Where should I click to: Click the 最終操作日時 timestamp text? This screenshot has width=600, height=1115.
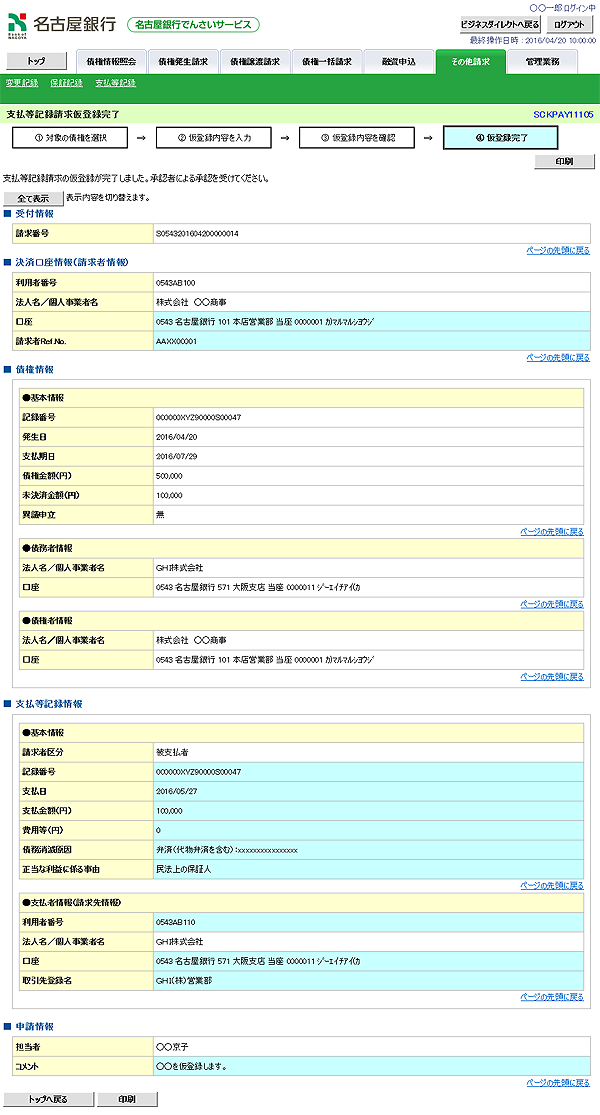532,41
